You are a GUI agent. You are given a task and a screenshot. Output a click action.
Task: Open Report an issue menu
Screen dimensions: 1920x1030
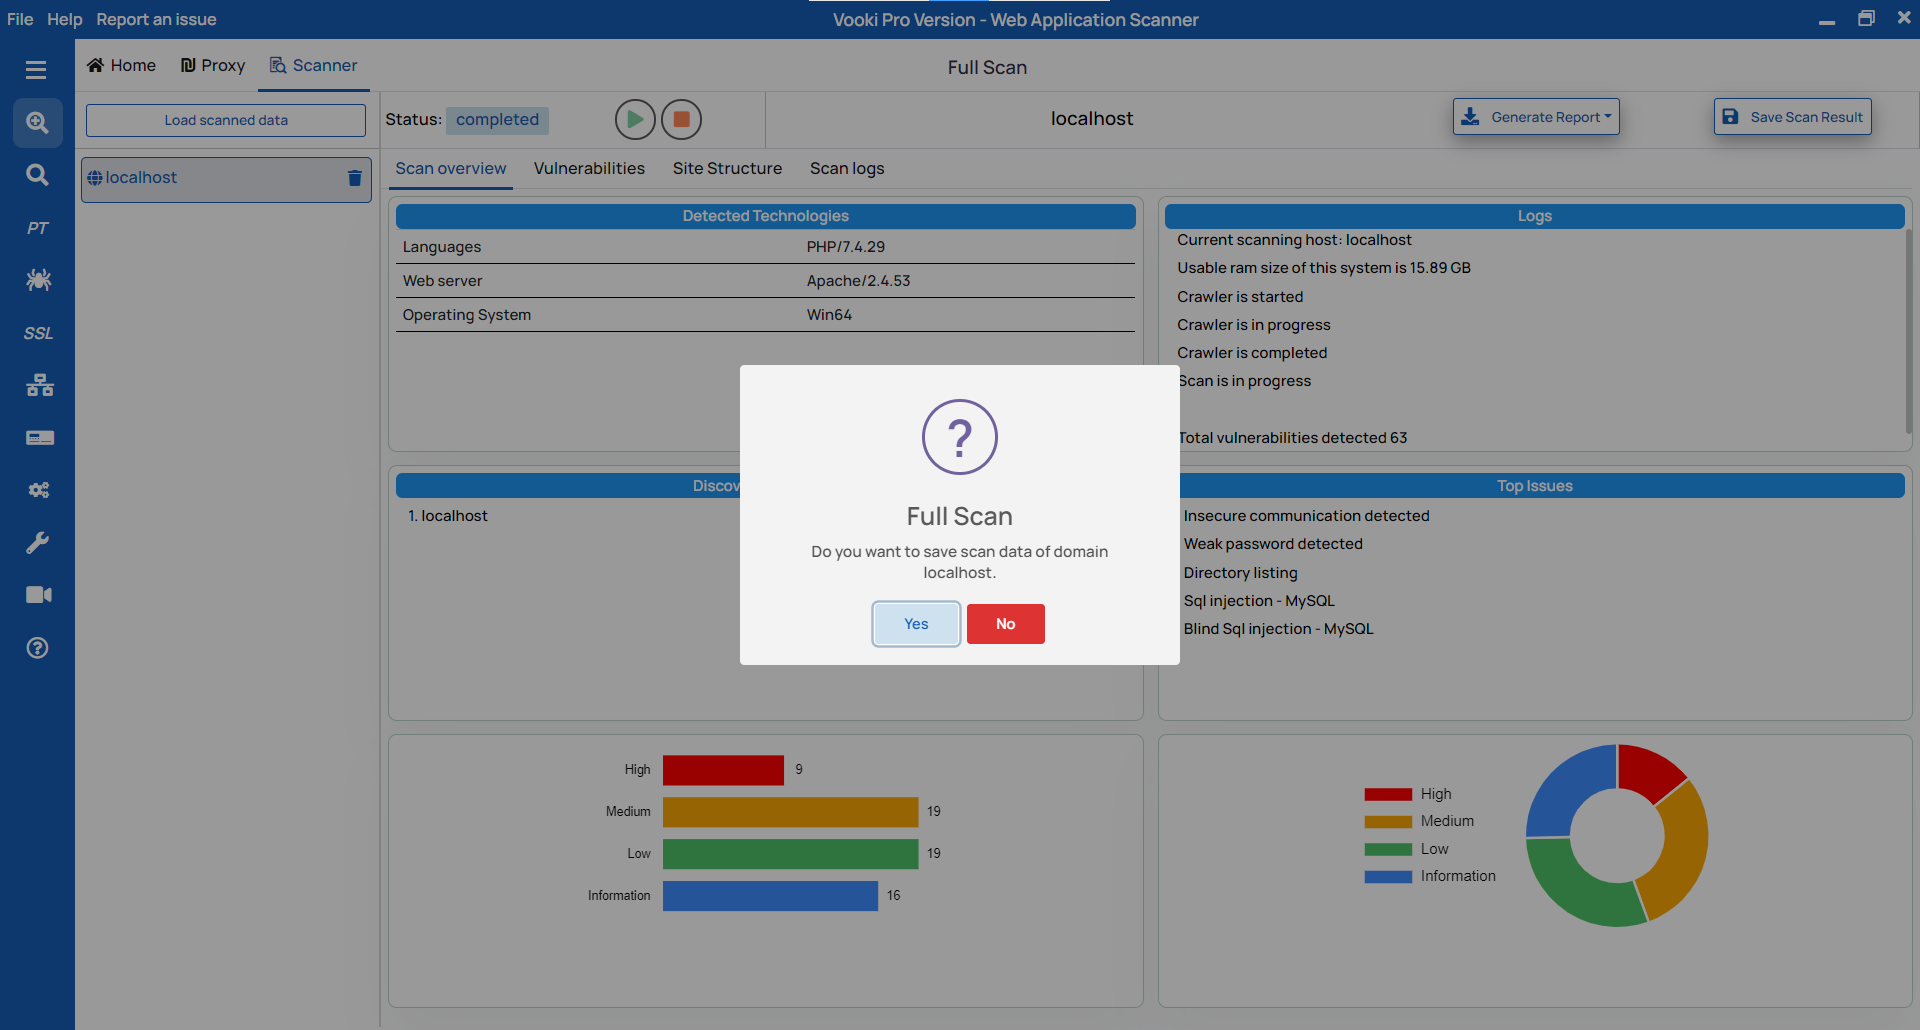tap(156, 19)
